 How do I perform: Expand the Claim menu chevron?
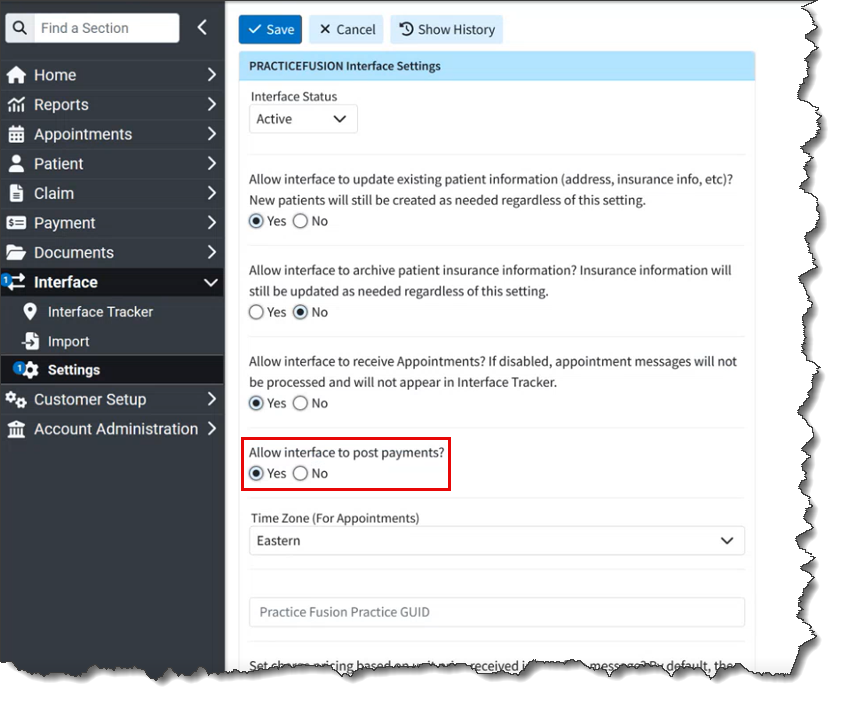coord(212,193)
